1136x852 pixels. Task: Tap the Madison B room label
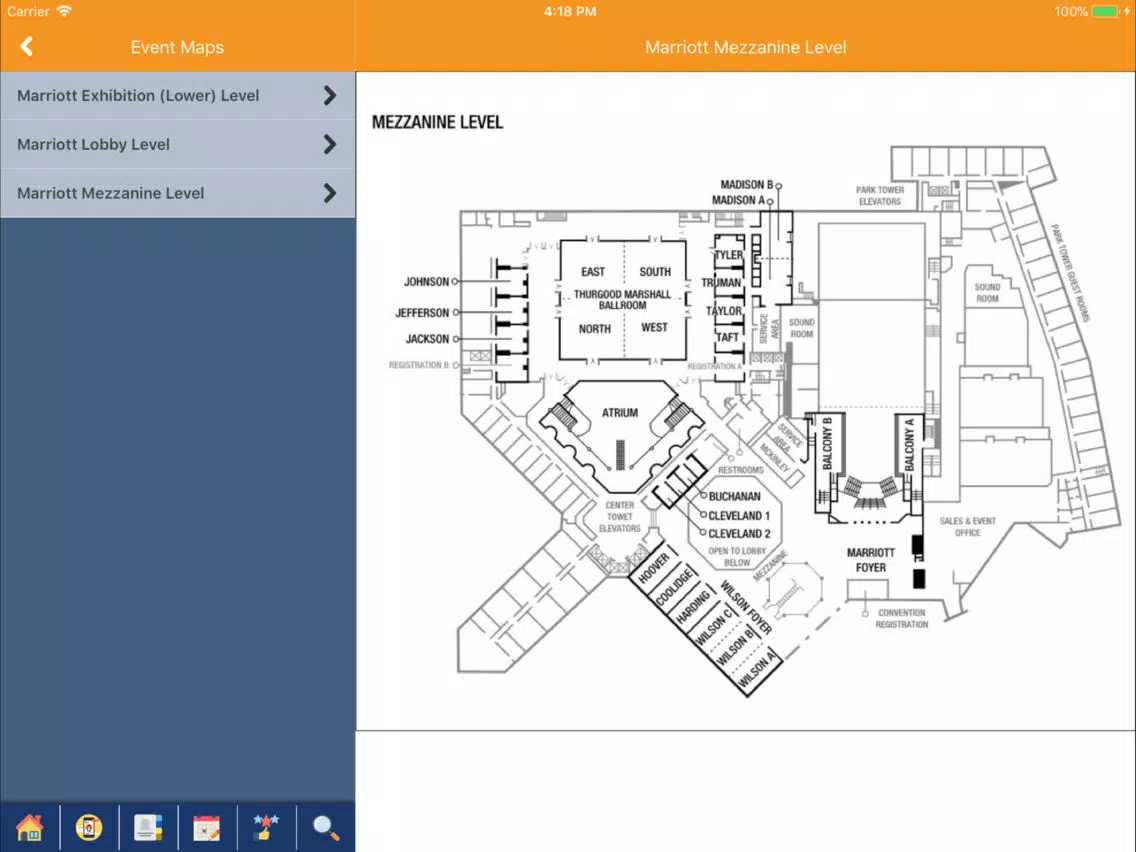[746, 185]
